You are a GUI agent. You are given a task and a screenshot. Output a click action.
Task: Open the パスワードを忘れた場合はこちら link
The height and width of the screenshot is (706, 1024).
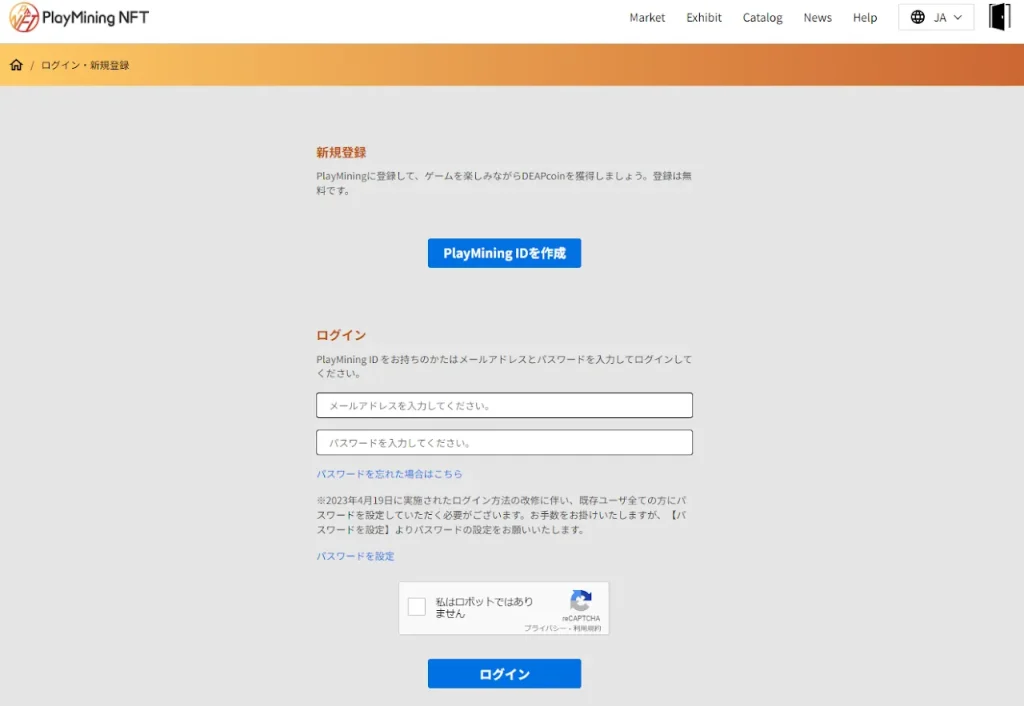coord(389,473)
